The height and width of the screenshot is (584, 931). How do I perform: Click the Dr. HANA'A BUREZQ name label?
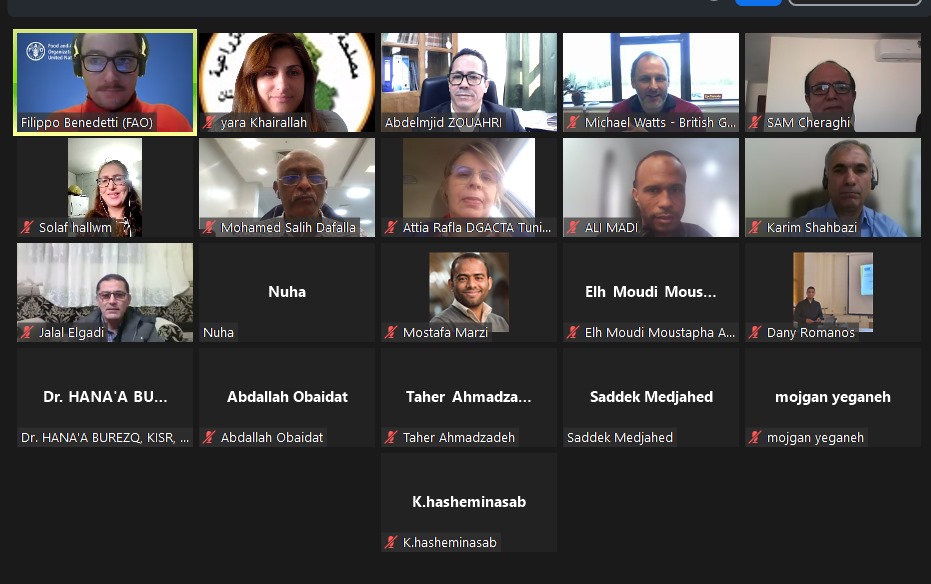[105, 437]
